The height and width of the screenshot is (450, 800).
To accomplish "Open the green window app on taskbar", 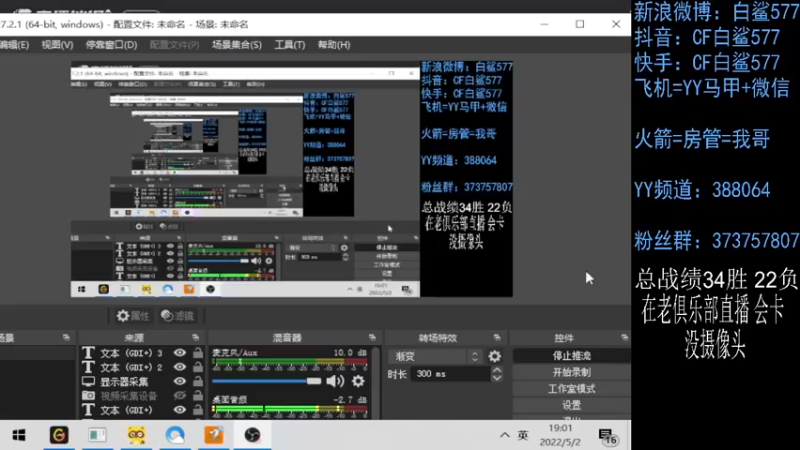I will (x=97, y=435).
